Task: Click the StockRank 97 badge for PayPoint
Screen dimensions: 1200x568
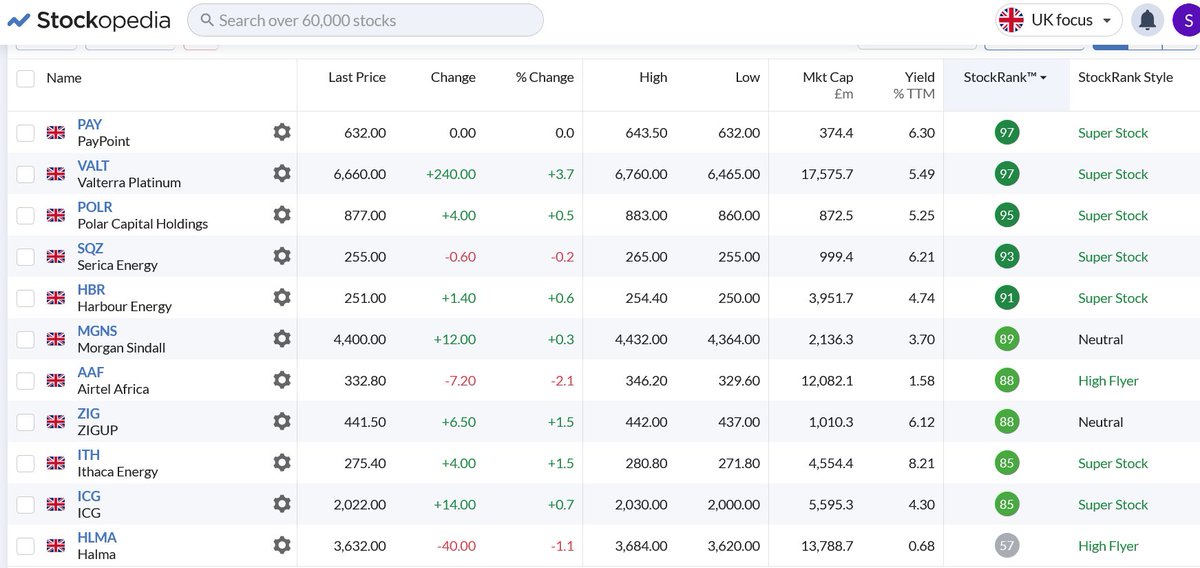Action: tap(1006, 132)
